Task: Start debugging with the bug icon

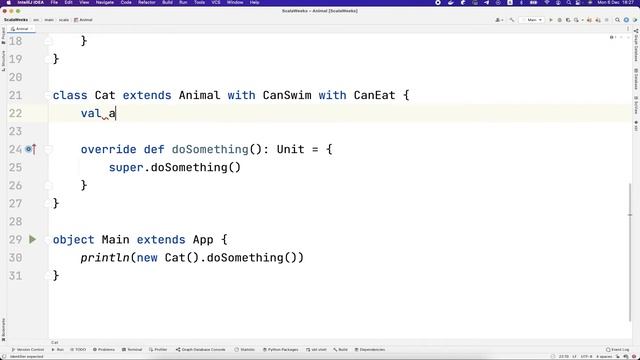Action: click(560, 20)
